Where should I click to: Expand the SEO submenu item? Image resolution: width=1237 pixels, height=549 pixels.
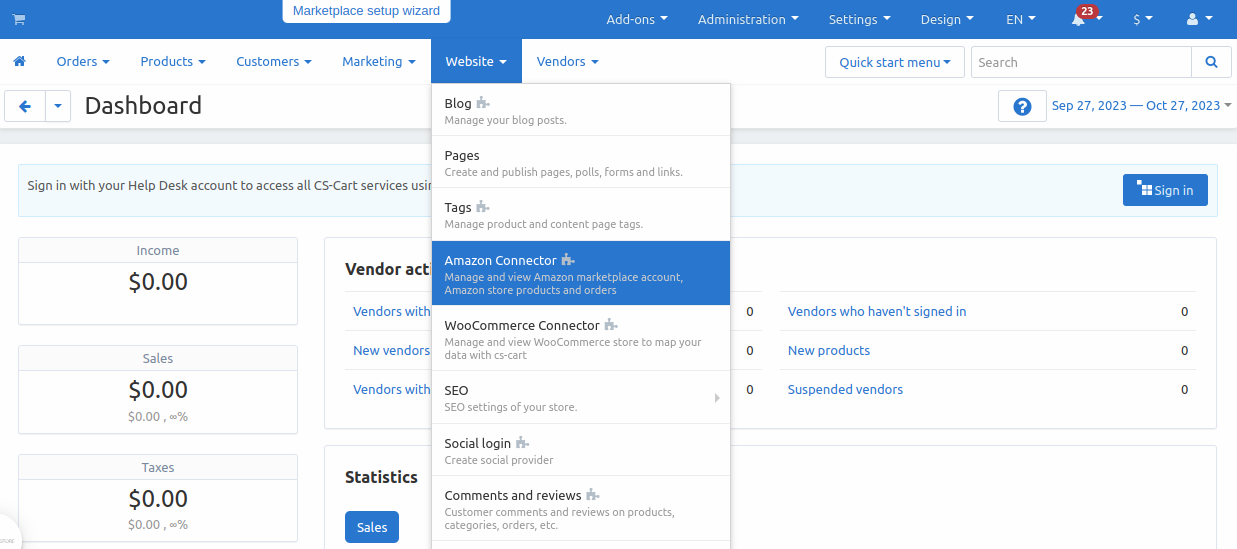click(580, 397)
